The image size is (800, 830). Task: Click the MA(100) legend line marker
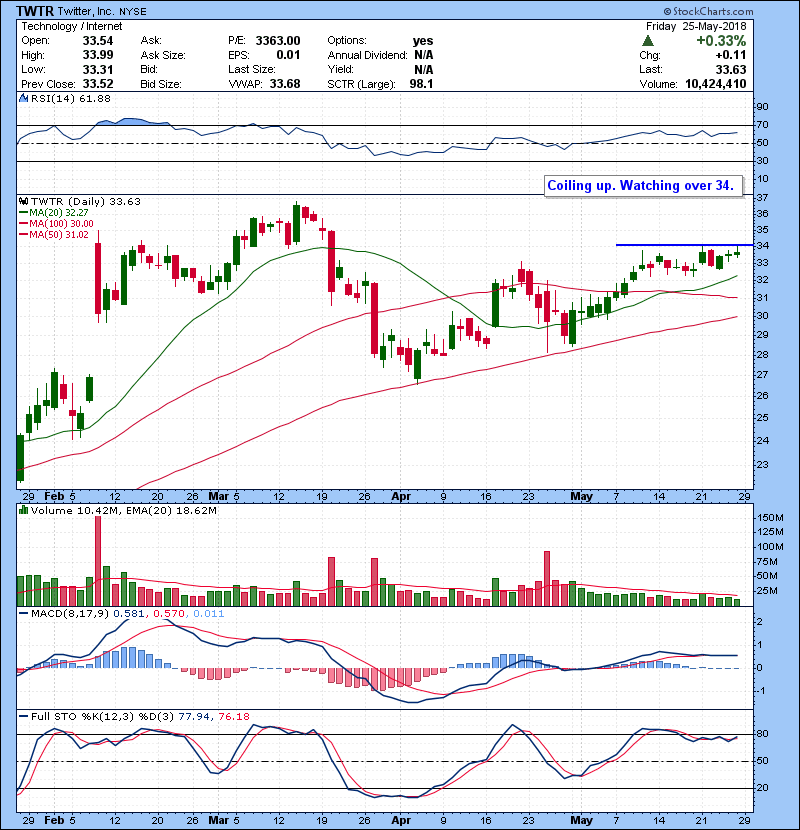[24, 223]
